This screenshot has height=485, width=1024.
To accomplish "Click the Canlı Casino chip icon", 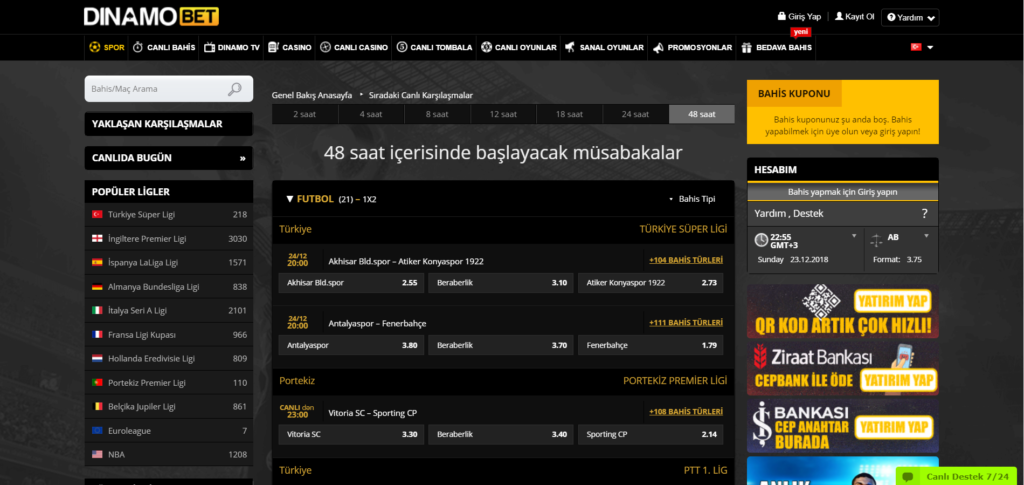I will (x=325, y=48).
